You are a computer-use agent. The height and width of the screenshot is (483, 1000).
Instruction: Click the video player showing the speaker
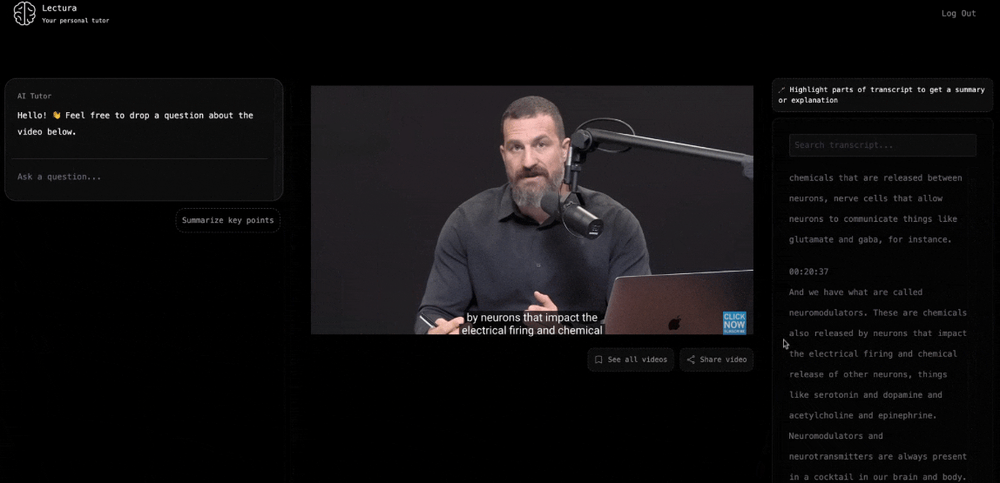pyautogui.click(x=532, y=210)
